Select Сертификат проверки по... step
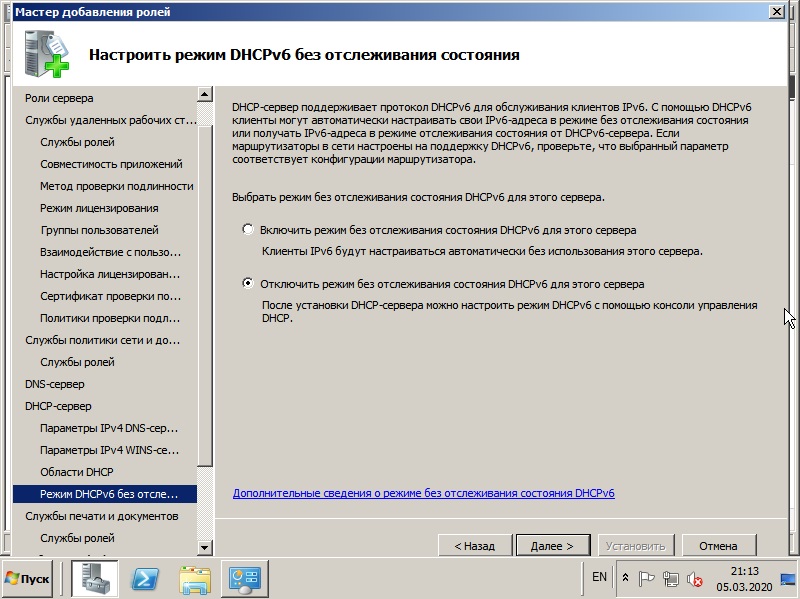Screen dimensions: 800x599 point(111,295)
